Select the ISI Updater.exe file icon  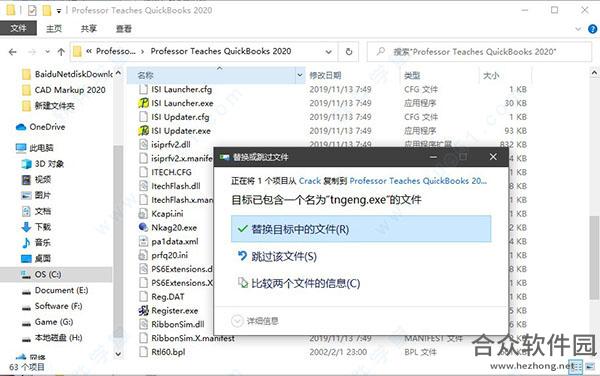pyautogui.click(x=143, y=131)
